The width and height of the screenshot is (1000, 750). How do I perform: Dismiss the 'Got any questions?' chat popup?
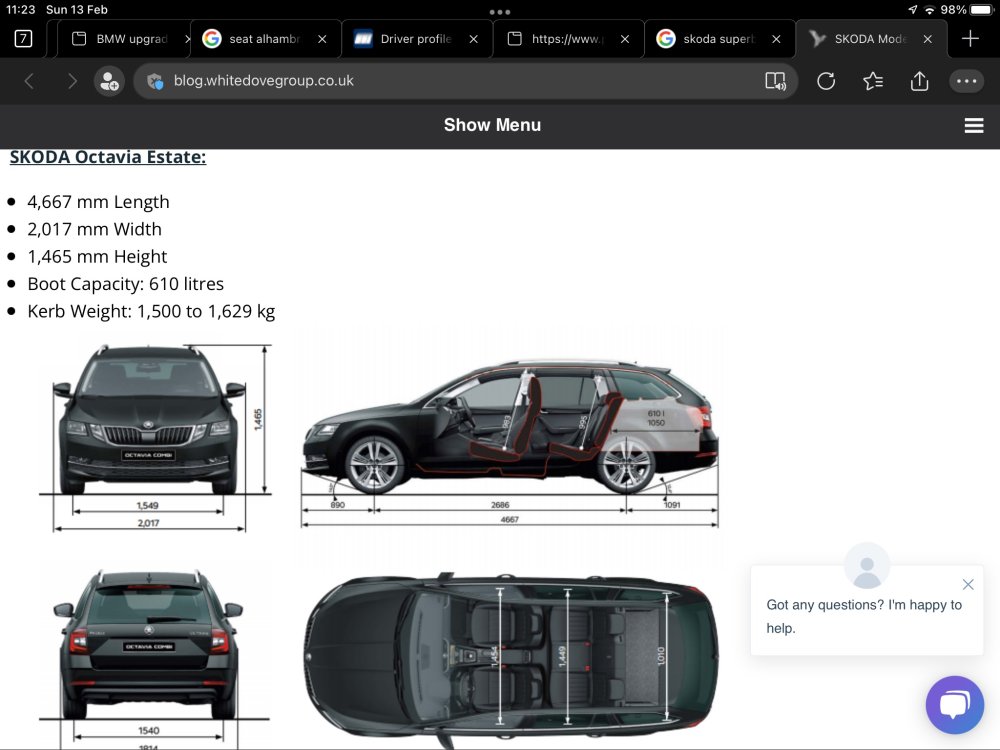tap(967, 584)
